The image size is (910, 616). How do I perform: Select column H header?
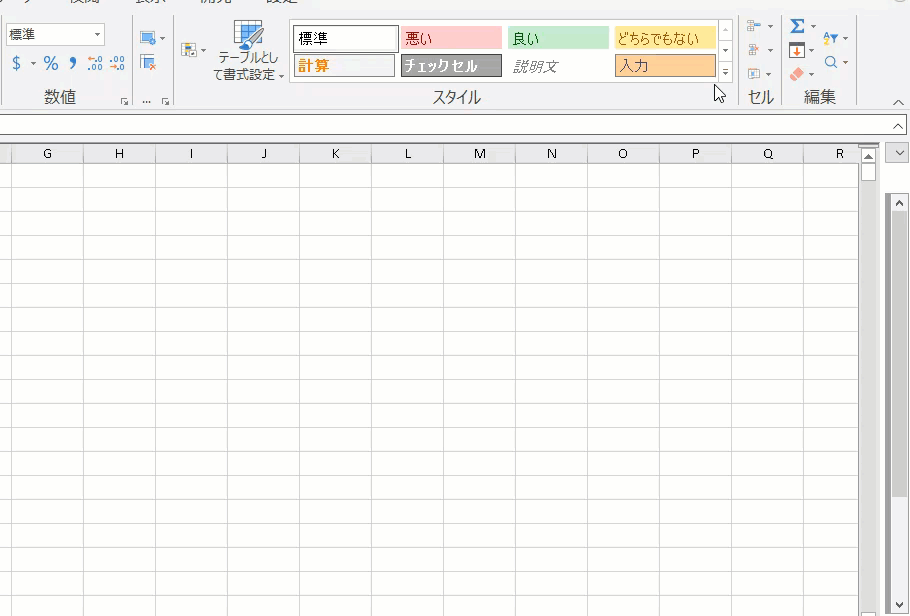click(120, 154)
